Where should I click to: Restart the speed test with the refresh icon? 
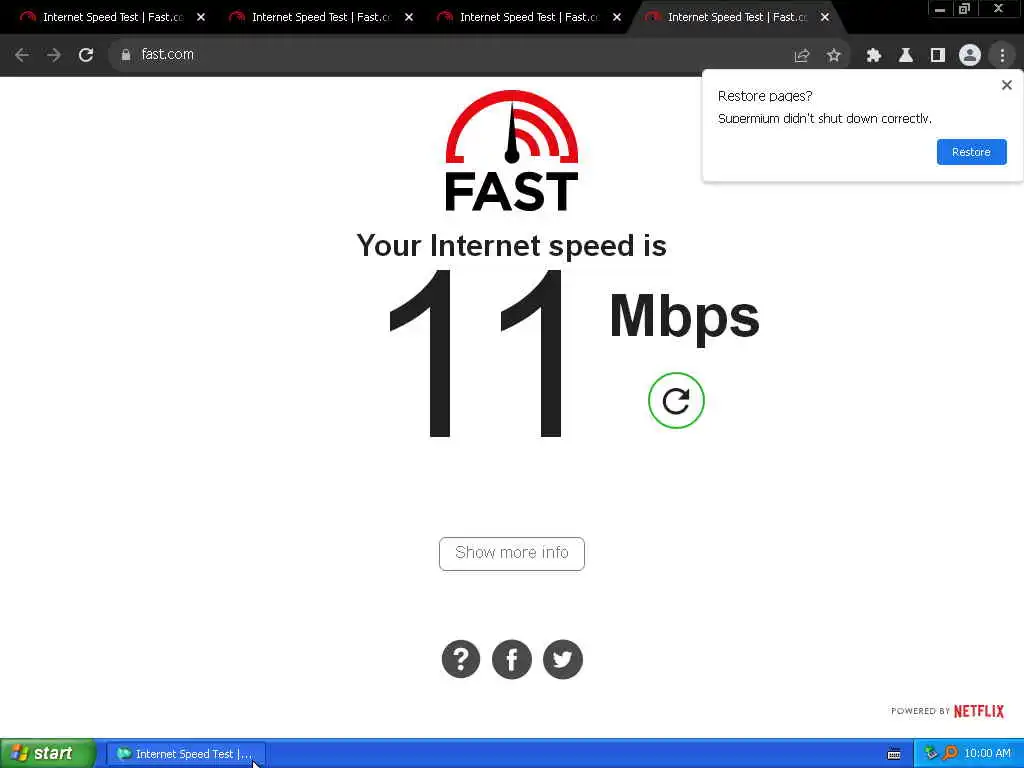(676, 400)
